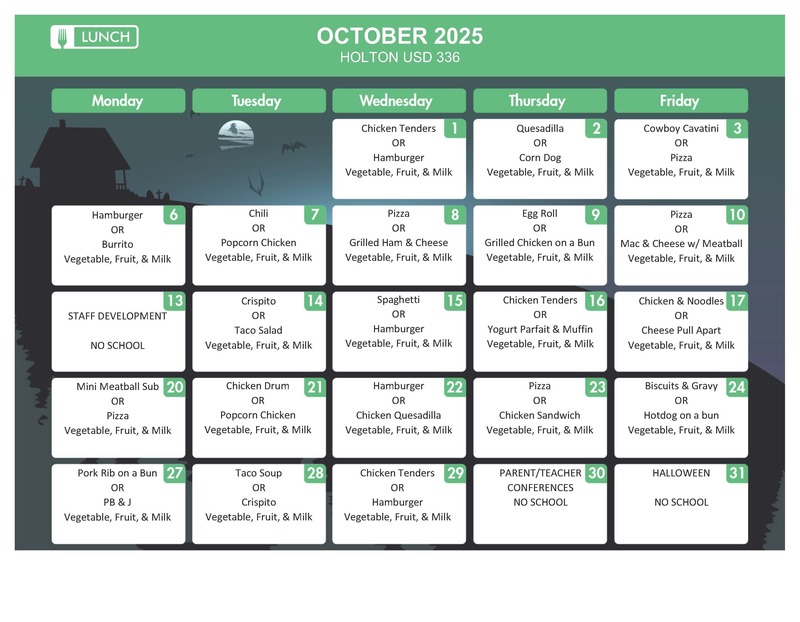Select the Pork Rib on a Bun entry

click(117, 473)
